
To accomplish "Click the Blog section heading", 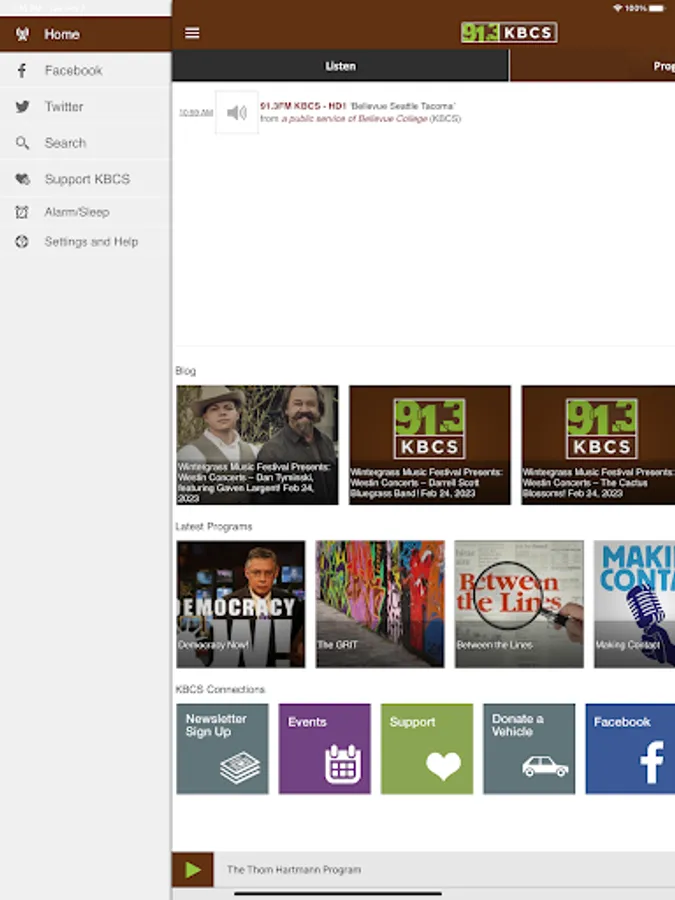I will [185, 371].
